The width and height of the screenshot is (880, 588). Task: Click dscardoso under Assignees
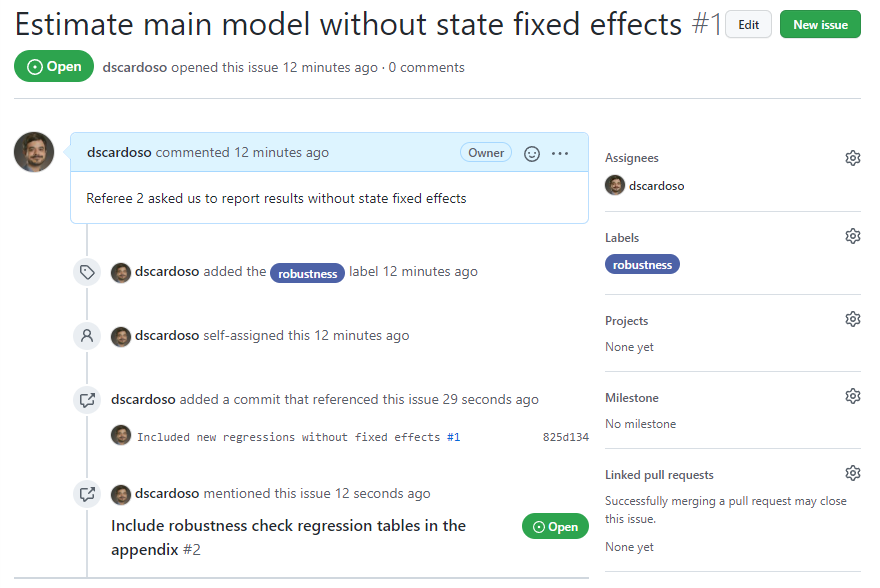coord(656,186)
